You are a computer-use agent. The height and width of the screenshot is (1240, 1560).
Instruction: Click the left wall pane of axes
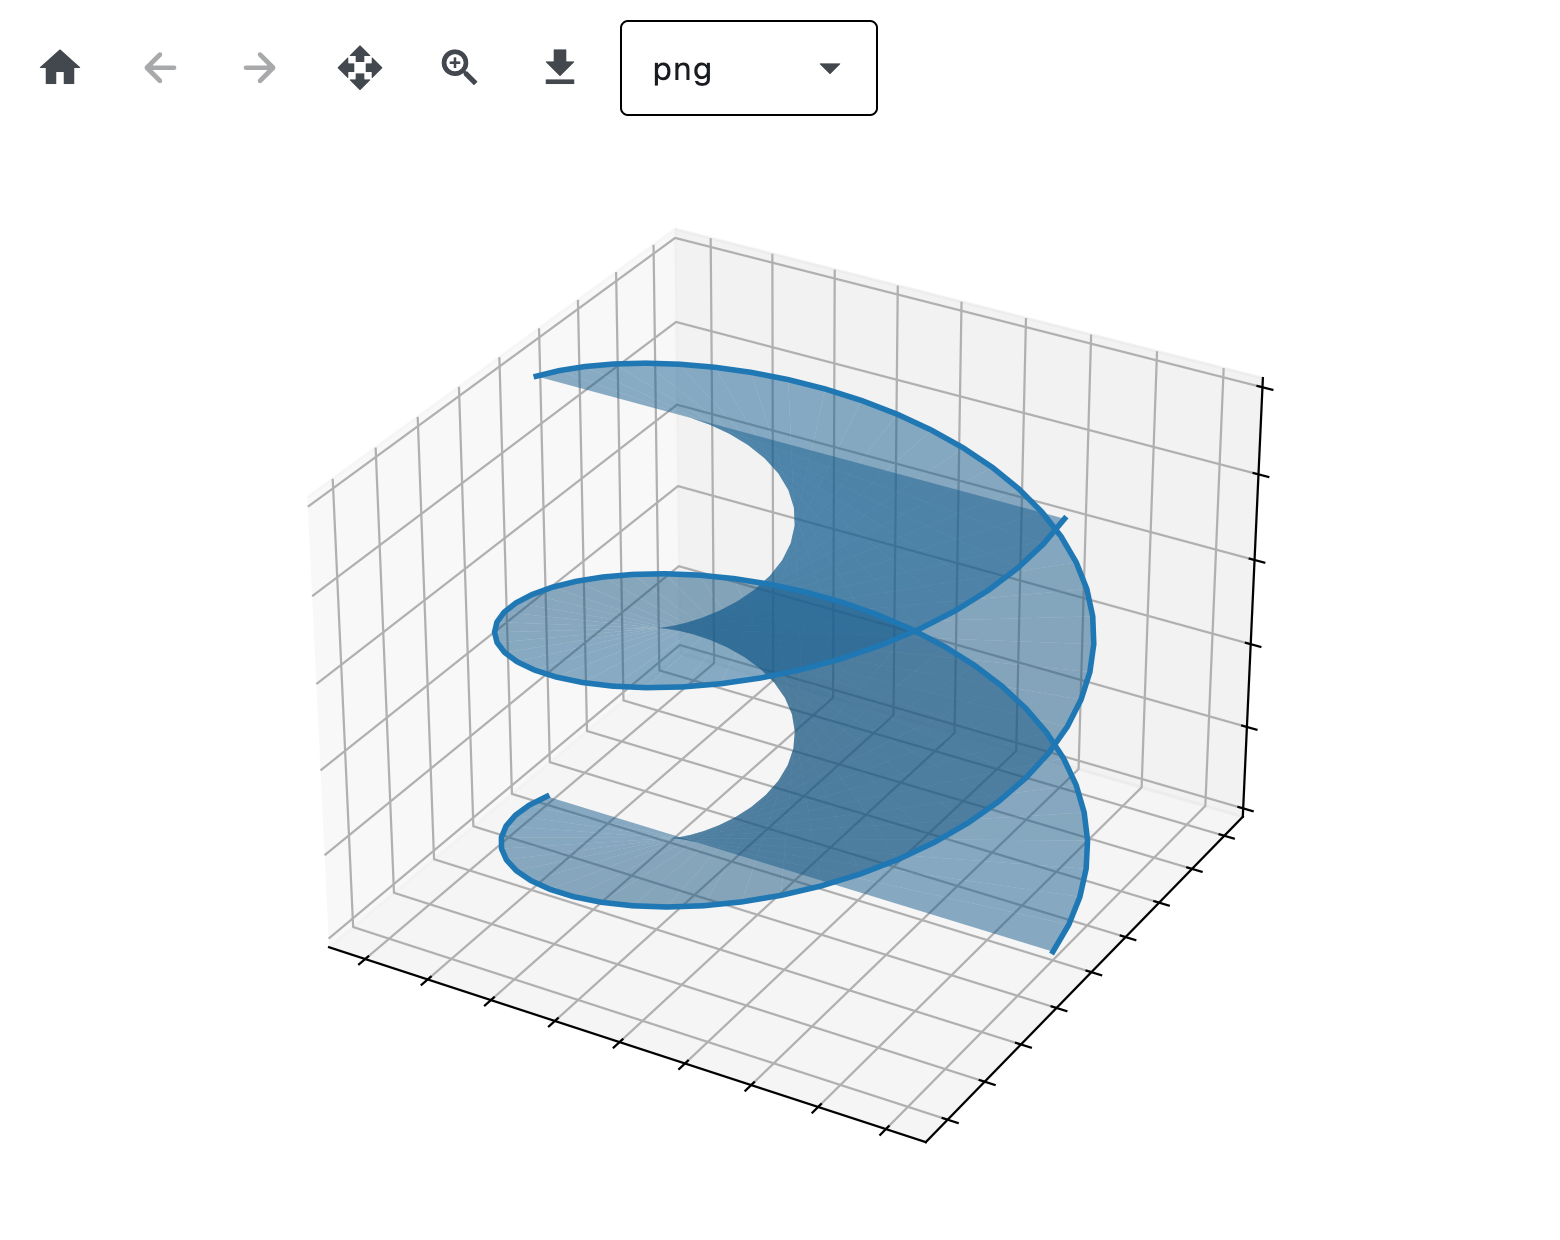[x=380, y=600]
